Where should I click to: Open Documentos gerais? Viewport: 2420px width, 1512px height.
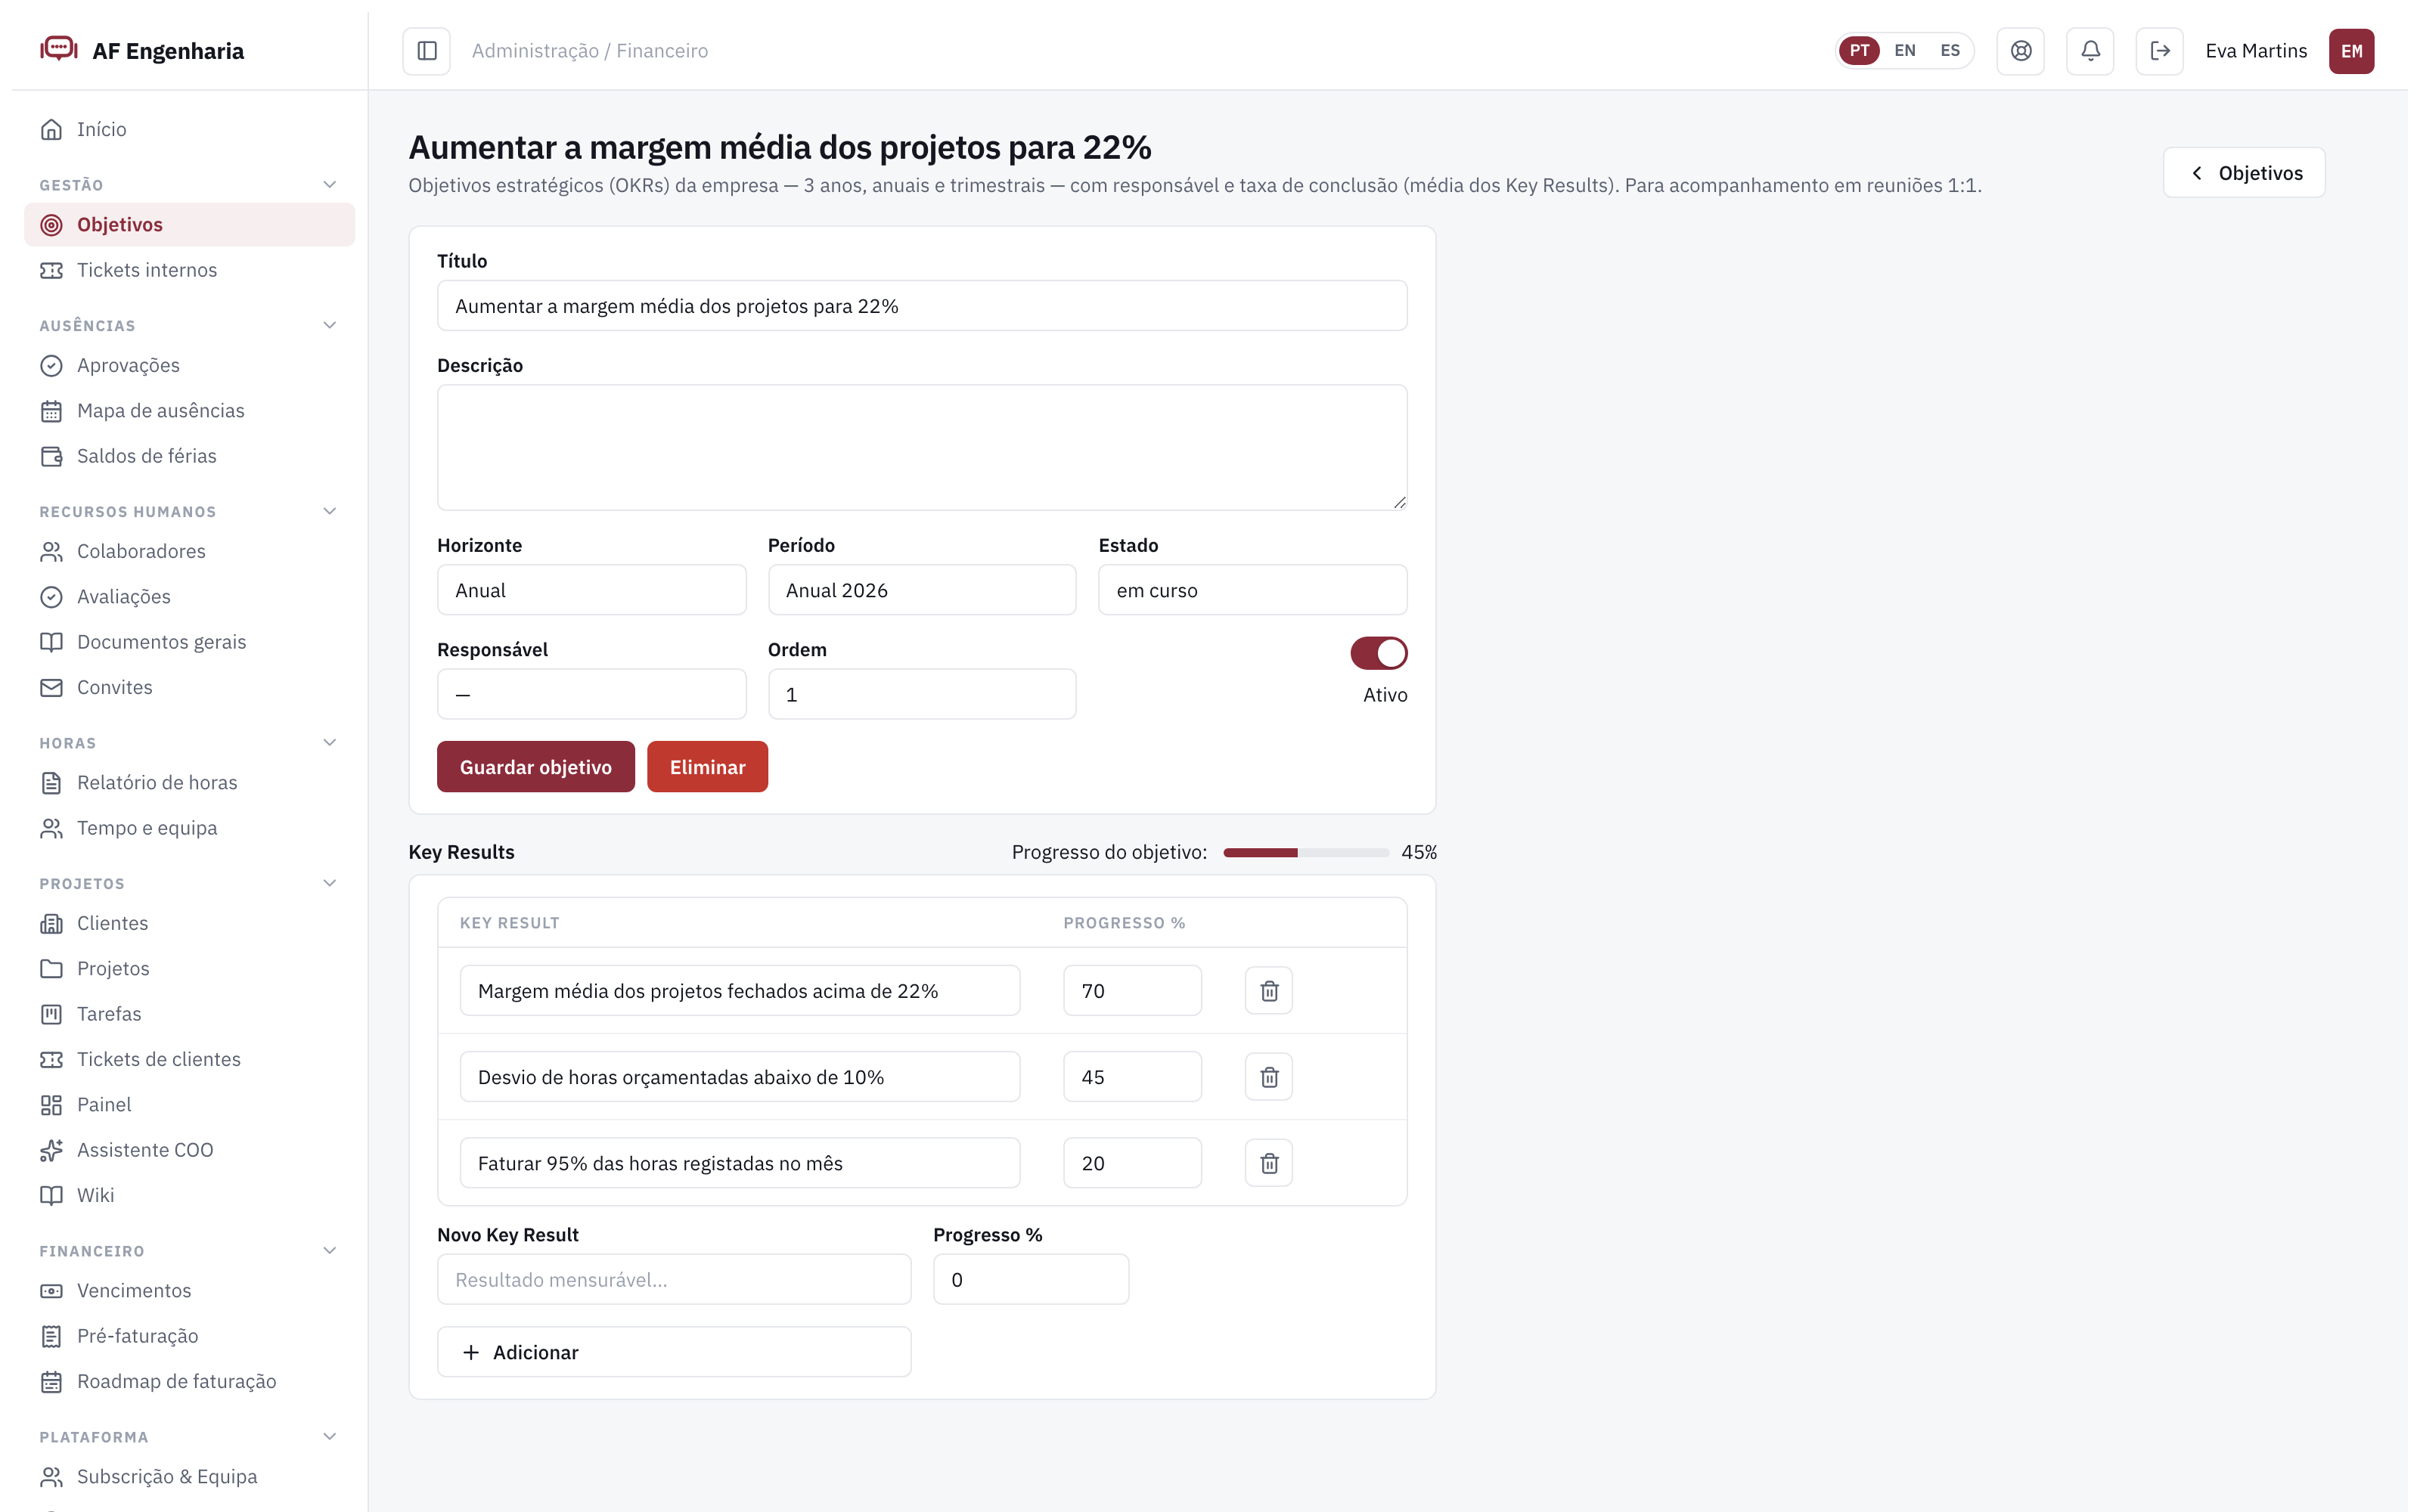[x=189, y=642]
